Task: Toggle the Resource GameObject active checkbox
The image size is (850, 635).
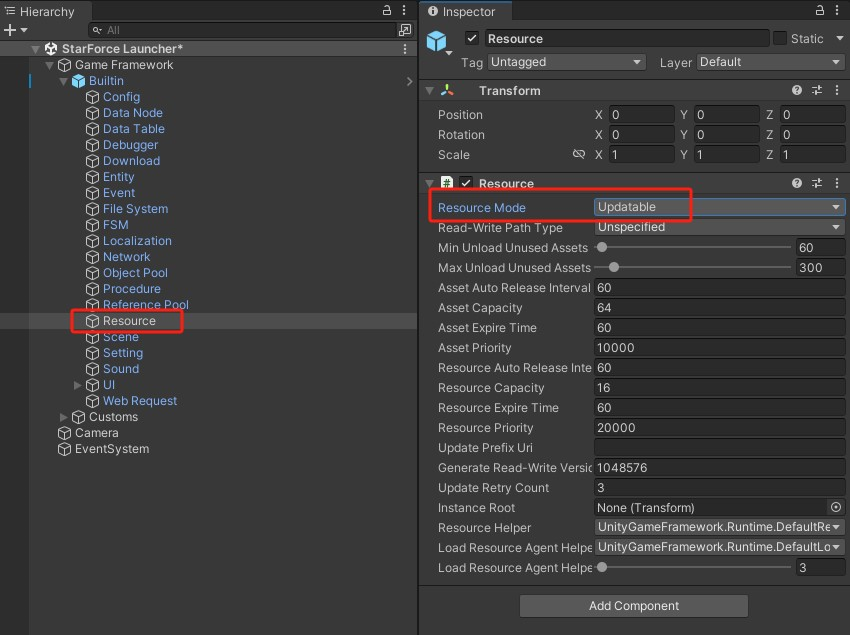Action: point(473,38)
